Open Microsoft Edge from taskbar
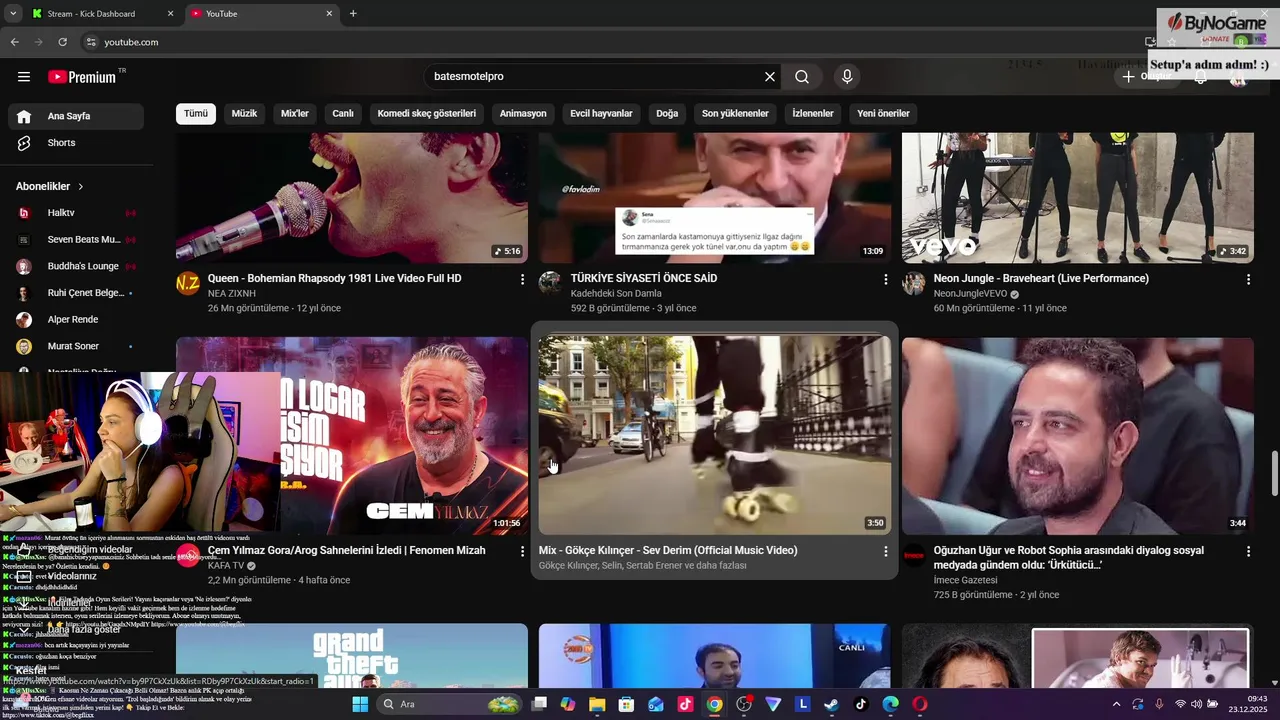The height and width of the screenshot is (720, 1280). tap(890, 704)
